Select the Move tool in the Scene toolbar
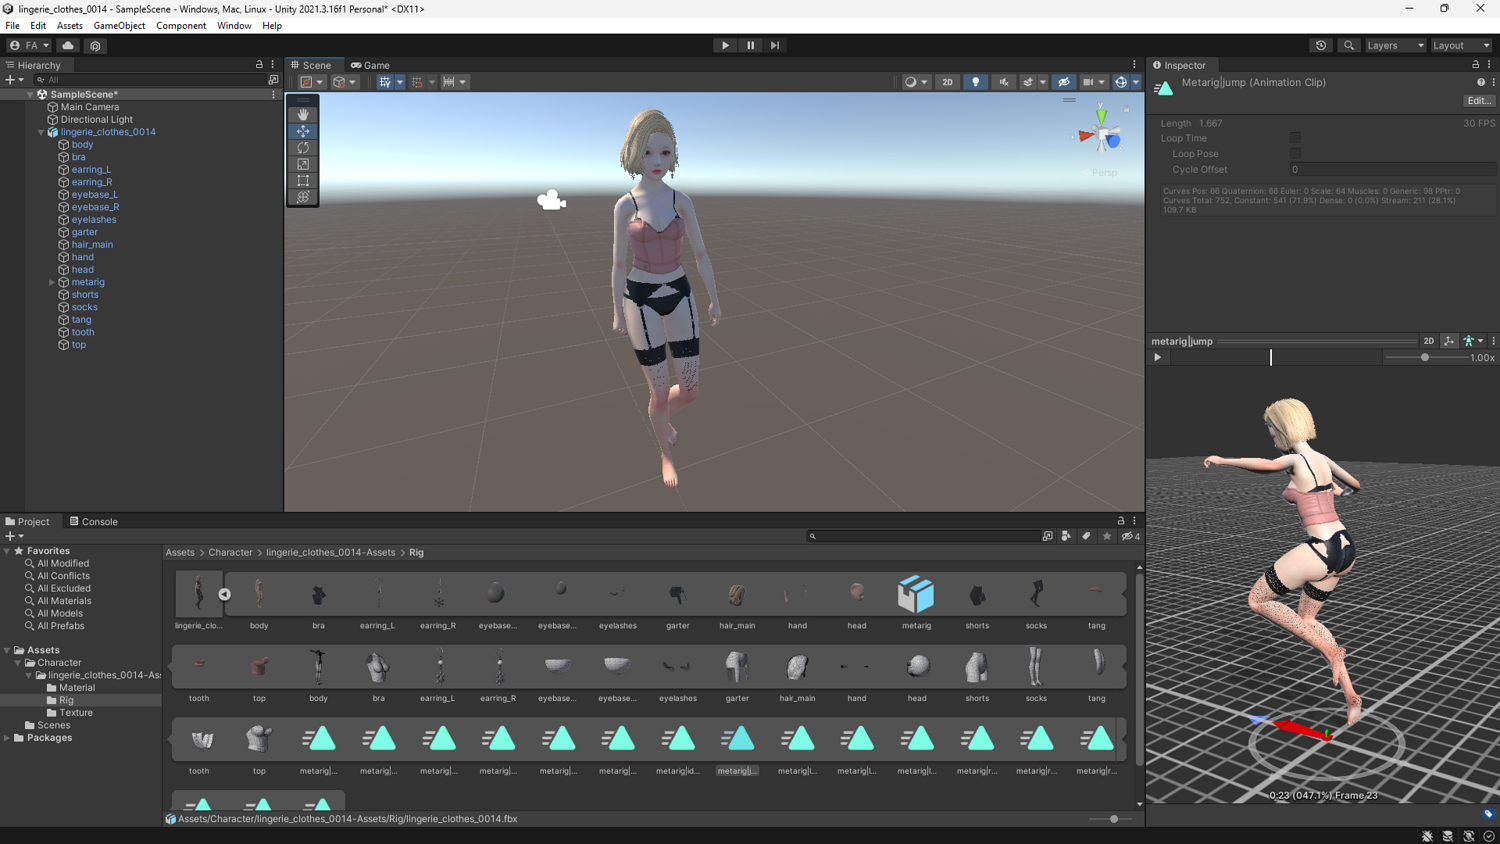This screenshot has height=844, width=1500. pos(303,130)
